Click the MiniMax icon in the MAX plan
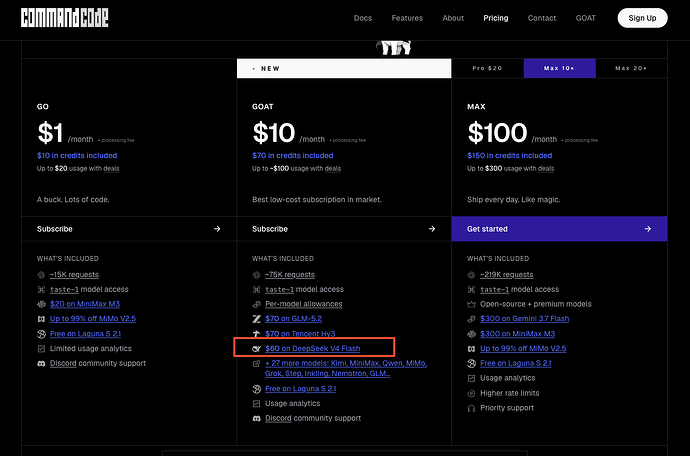 471,334
